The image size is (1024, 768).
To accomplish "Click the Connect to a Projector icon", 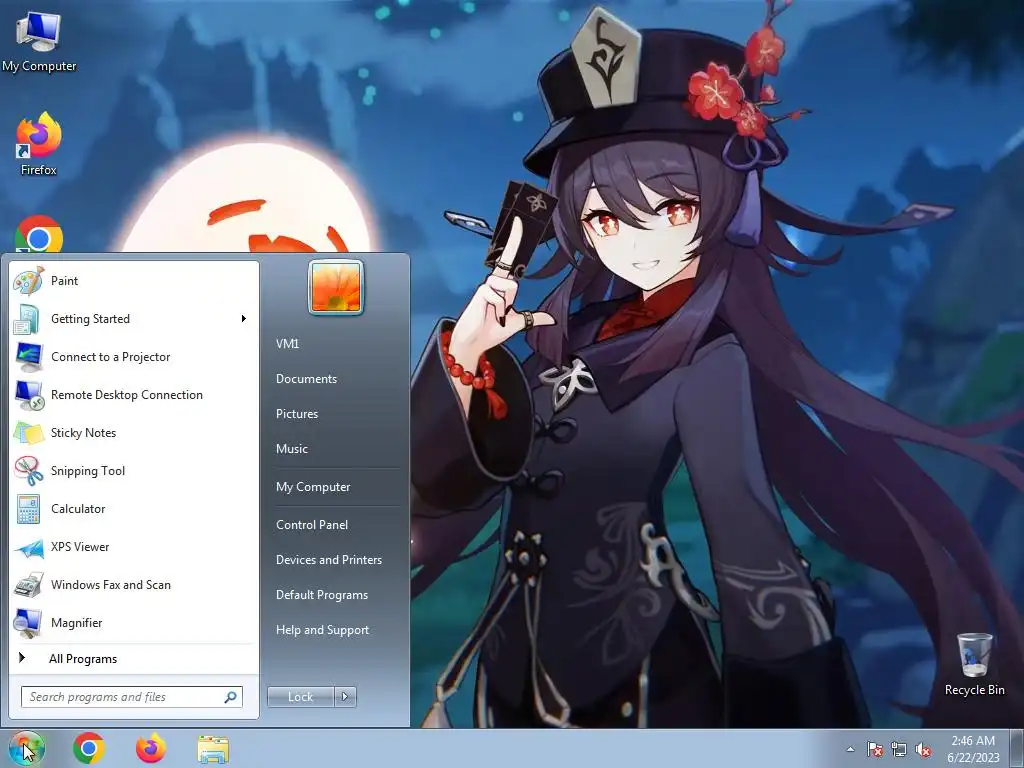I will pyautogui.click(x=28, y=357).
